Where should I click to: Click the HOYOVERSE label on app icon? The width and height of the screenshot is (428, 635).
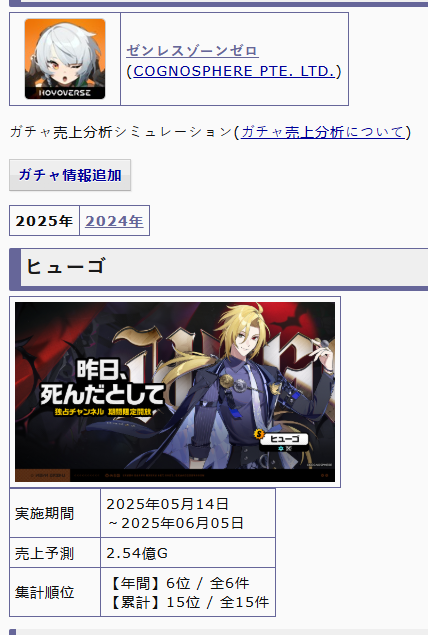(65, 93)
